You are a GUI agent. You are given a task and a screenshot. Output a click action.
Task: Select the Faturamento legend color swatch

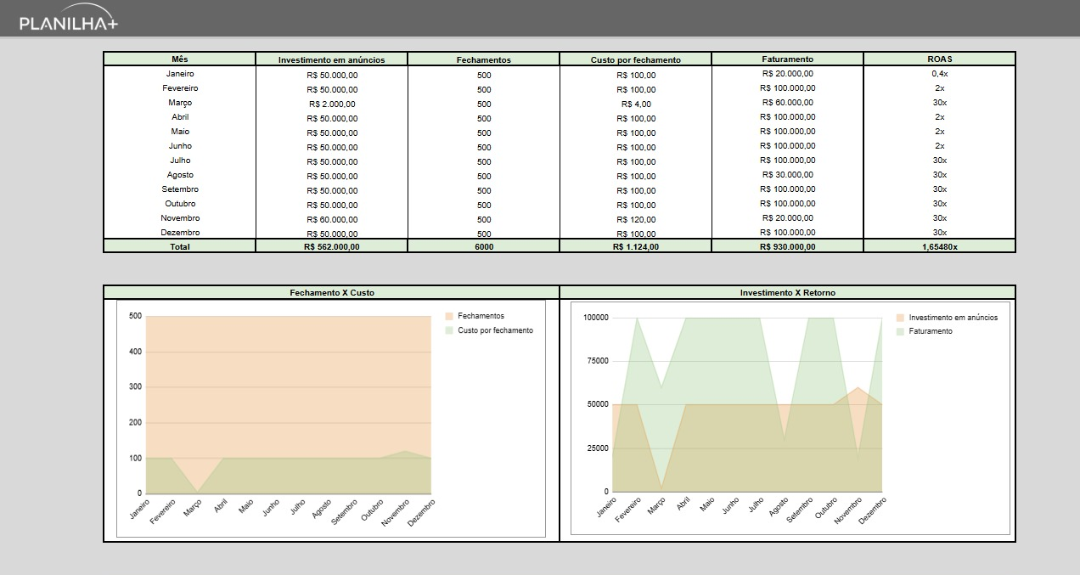pos(900,331)
